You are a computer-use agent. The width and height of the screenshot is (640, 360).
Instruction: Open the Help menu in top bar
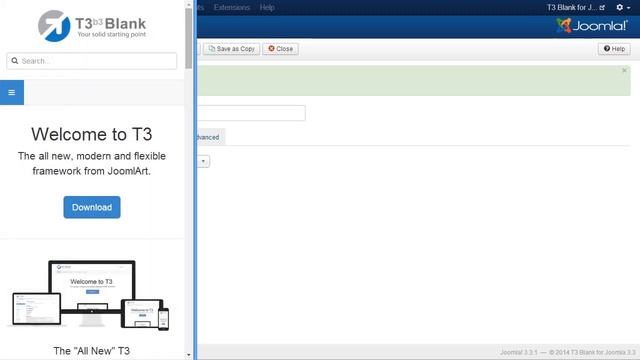click(x=267, y=7)
